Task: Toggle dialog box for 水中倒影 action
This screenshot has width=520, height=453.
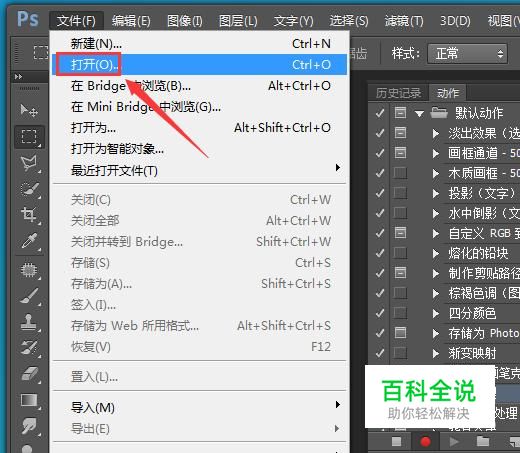Action: click(400, 213)
